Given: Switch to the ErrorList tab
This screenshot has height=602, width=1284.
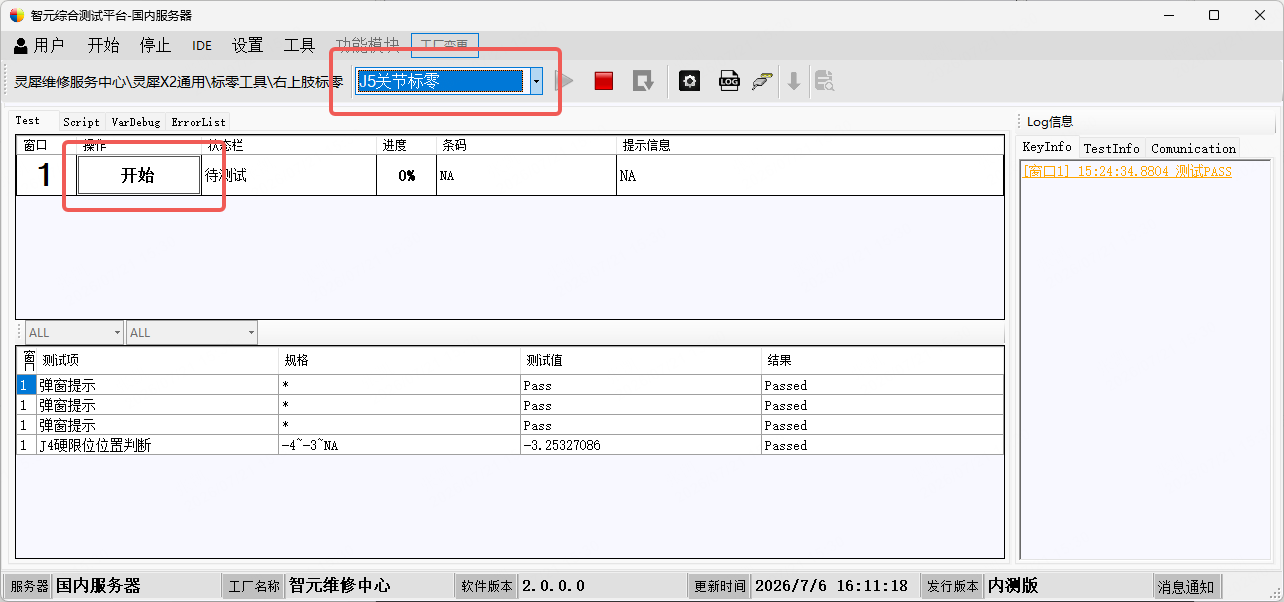Looking at the screenshot, I should coord(198,122).
